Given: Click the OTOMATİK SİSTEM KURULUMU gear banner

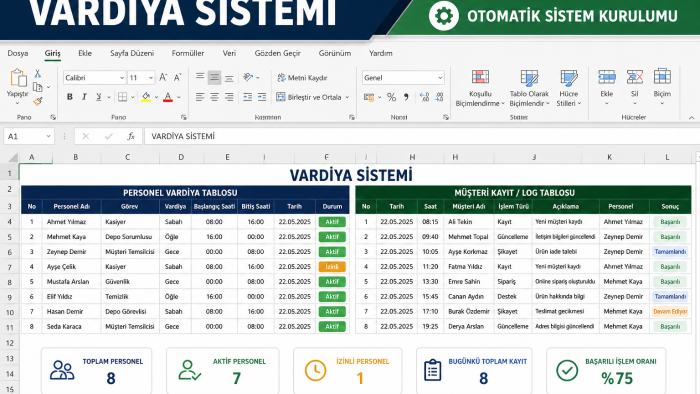Looking at the screenshot, I should point(554,16).
